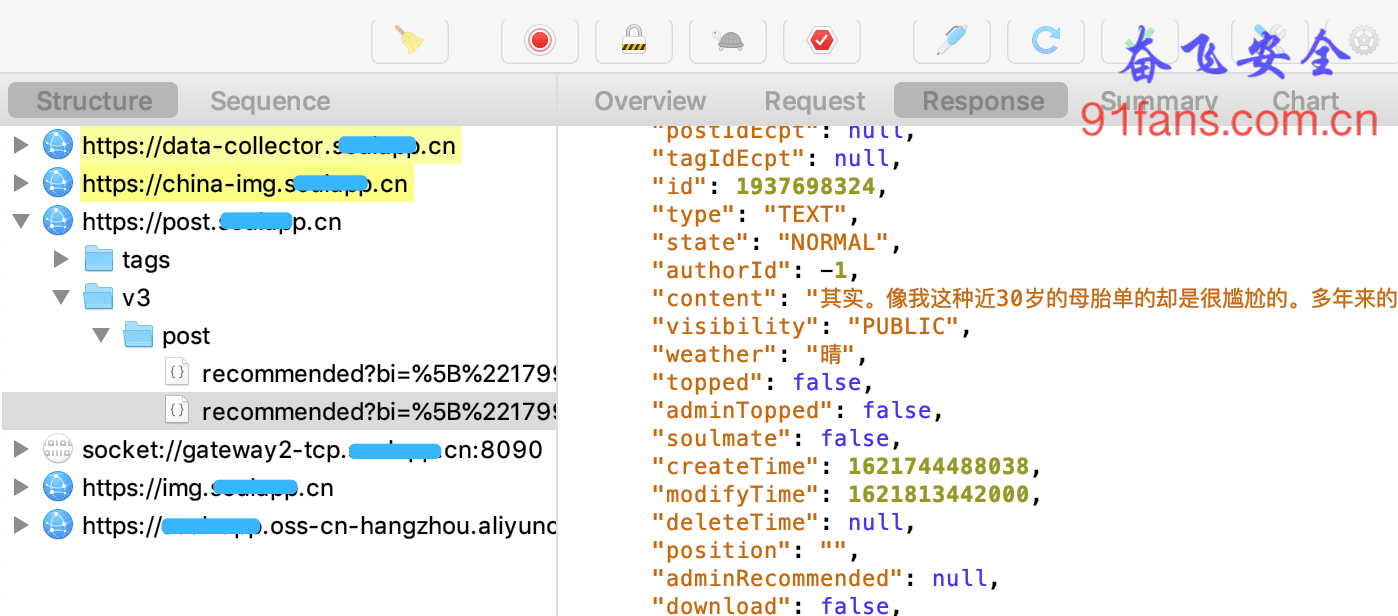Click the "soulmate": false line
Viewport: 1398px width, 616px height.
tap(776, 438)
